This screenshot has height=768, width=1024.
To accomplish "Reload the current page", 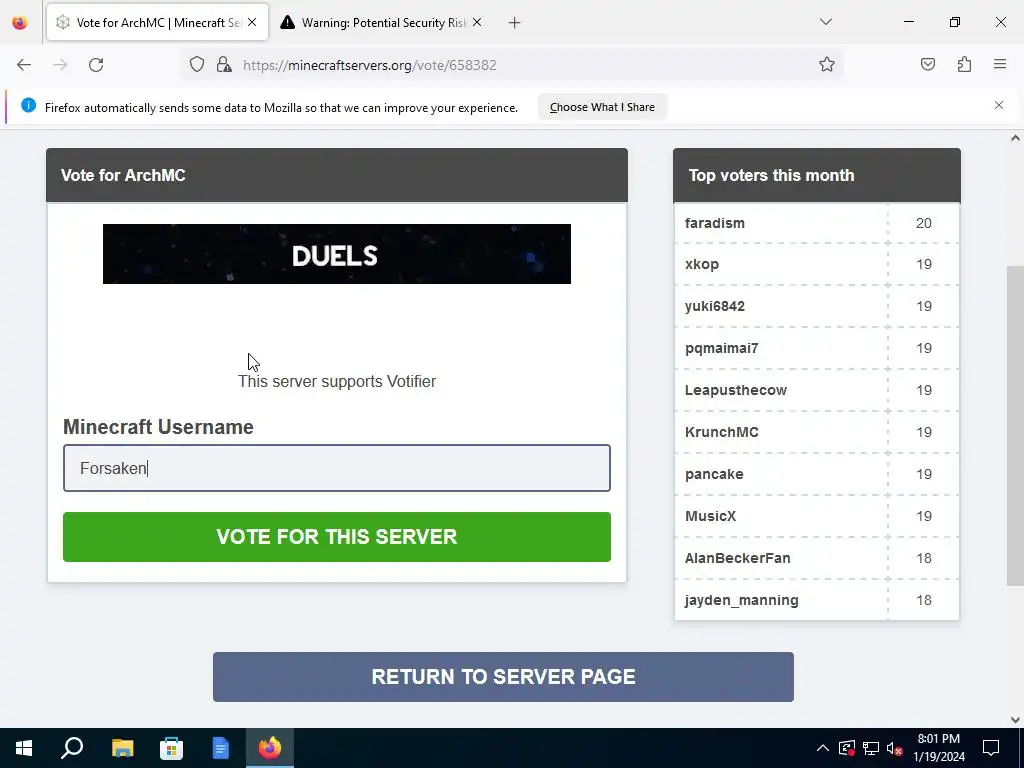I will click(96, 65).
